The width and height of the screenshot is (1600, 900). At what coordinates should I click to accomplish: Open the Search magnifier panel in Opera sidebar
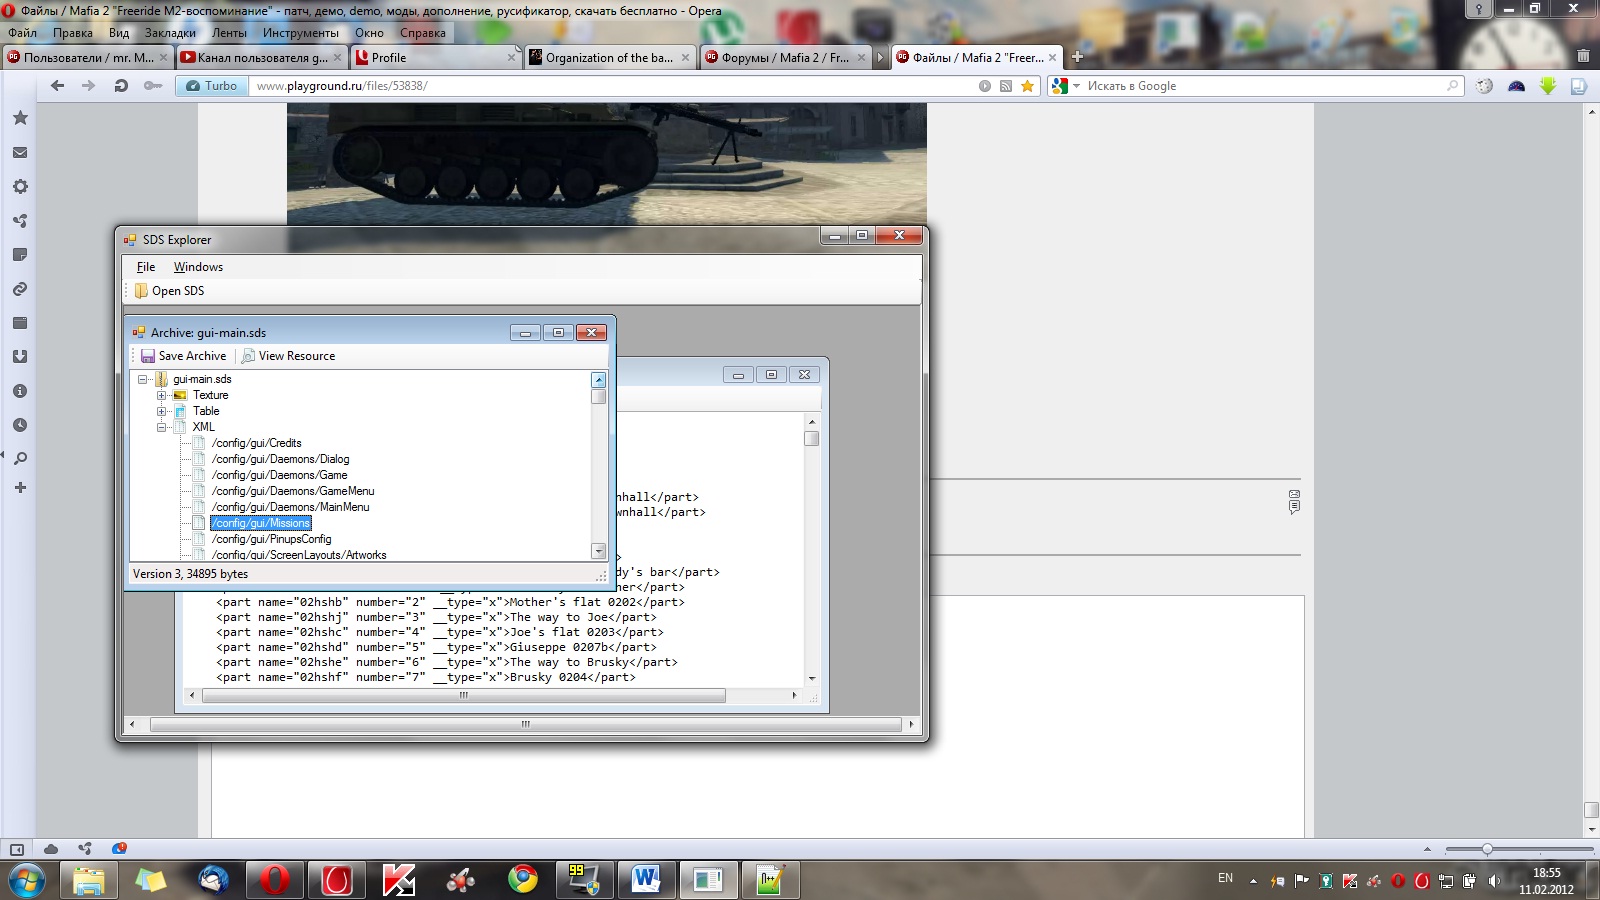pos(20,459)
